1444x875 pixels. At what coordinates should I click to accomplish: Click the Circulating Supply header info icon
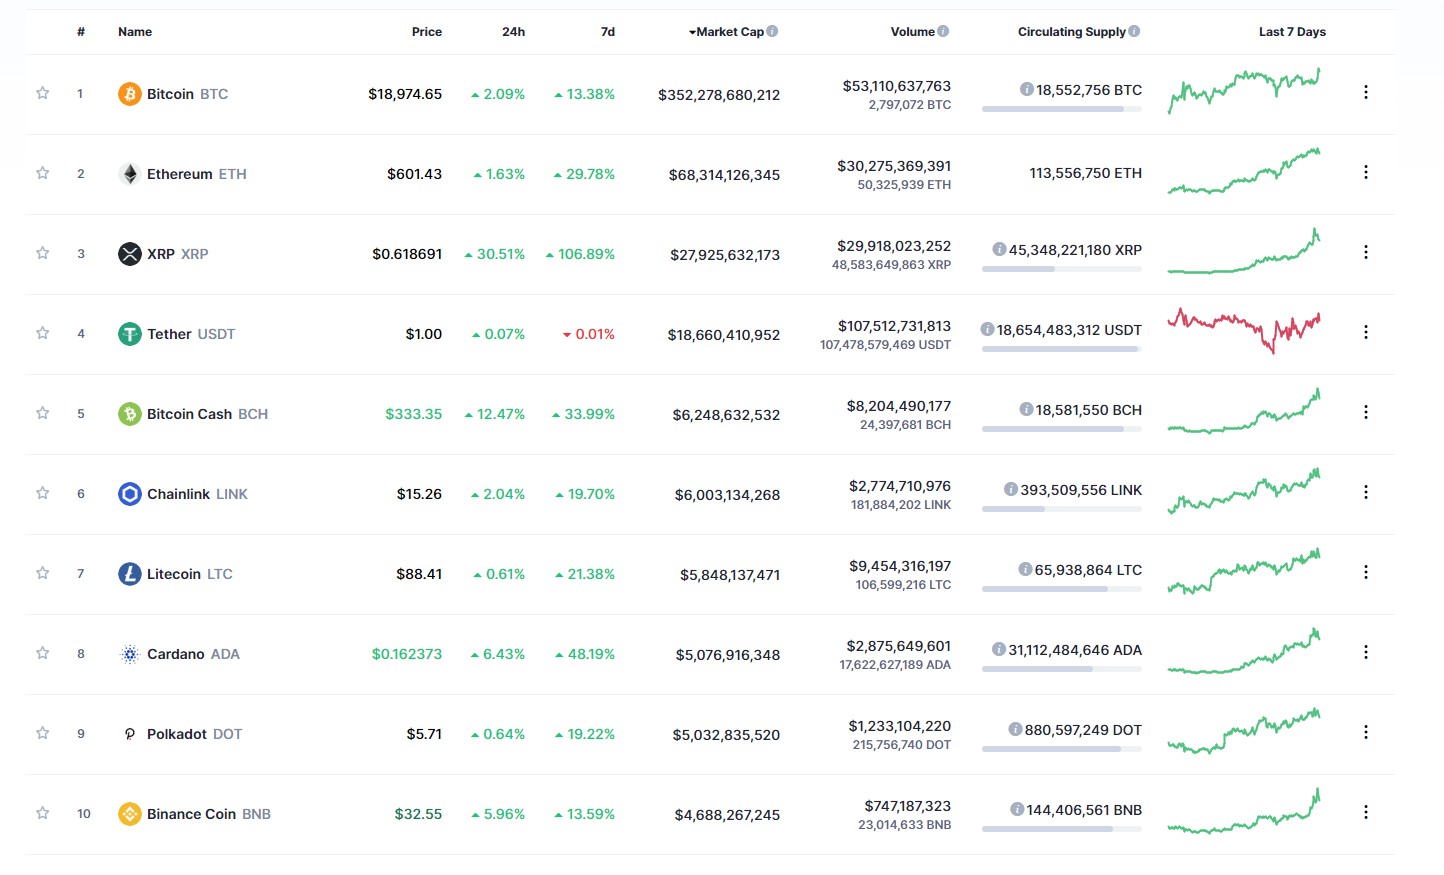point(1134,31)
